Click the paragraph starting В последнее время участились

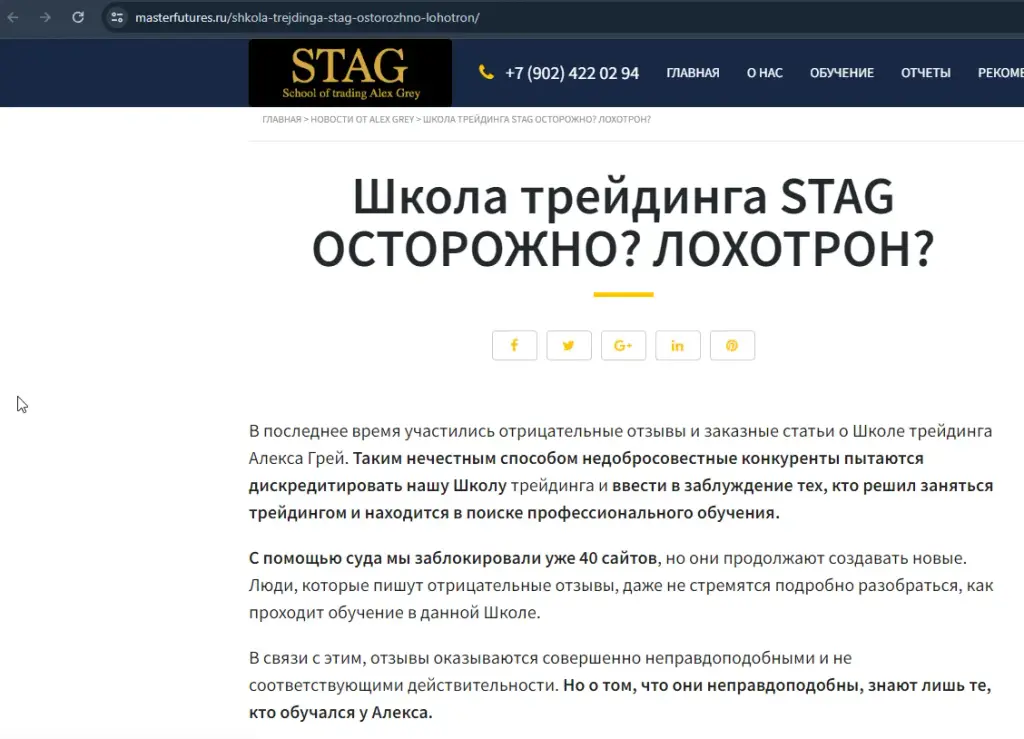pyautogui.click(x=621, y=472)
